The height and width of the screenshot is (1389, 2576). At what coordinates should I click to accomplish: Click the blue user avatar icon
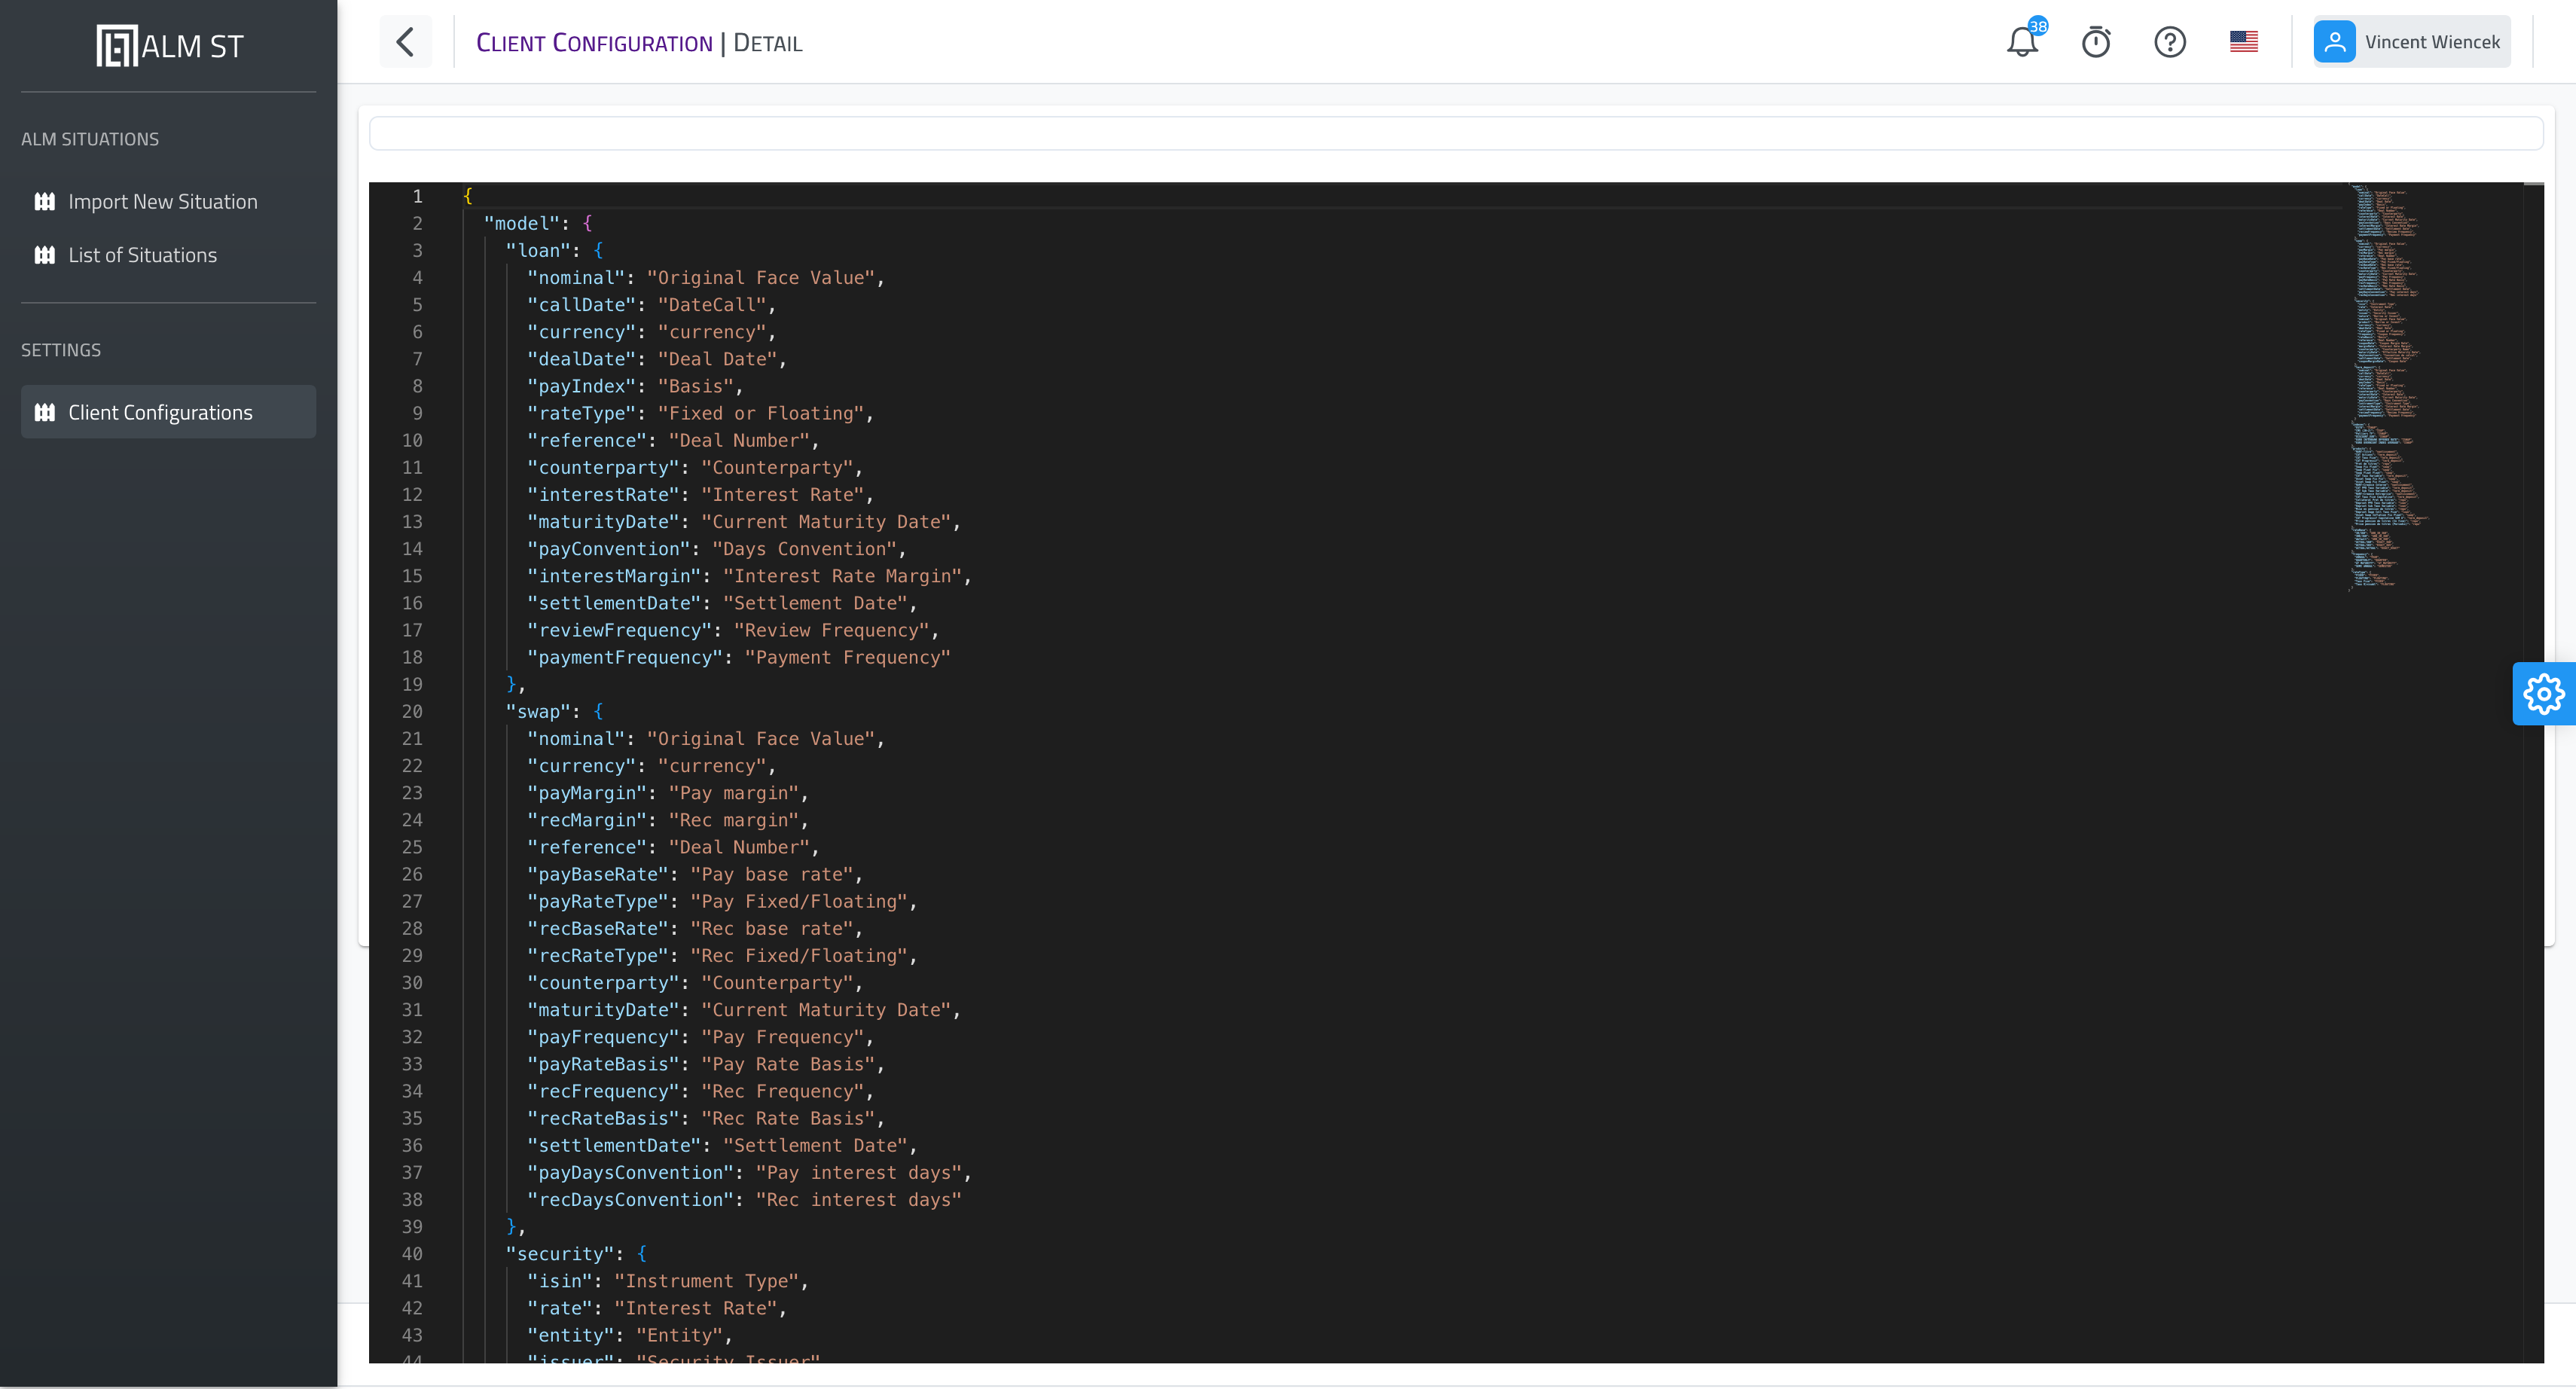coord(2335,42)
